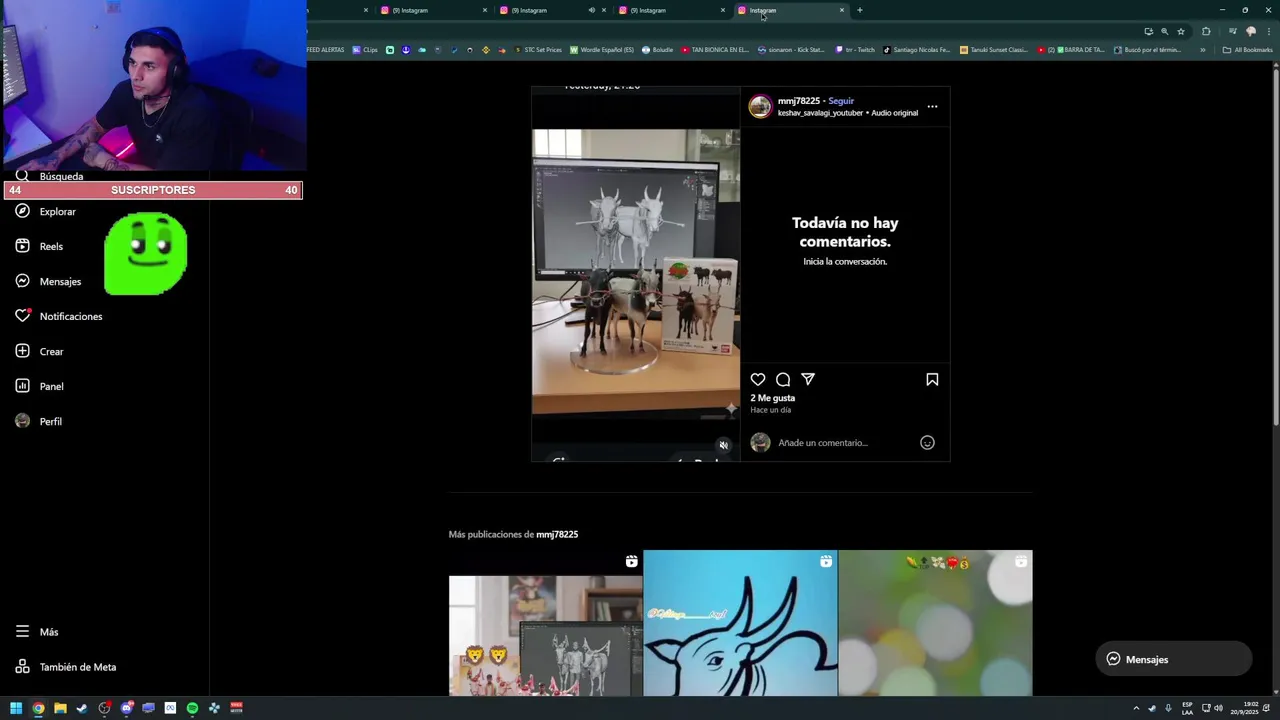
Task: Open the Wordle Español (ES) bookmark
Action: [x=602, y=50]
